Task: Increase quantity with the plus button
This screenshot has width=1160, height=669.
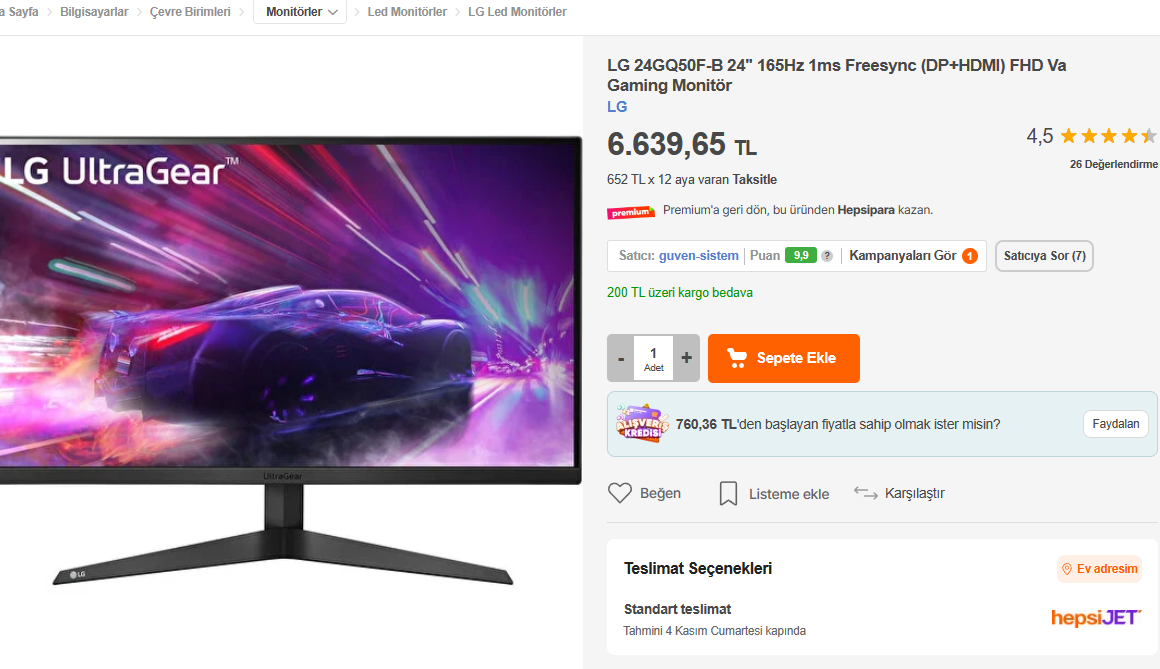Action: [687, 358]
